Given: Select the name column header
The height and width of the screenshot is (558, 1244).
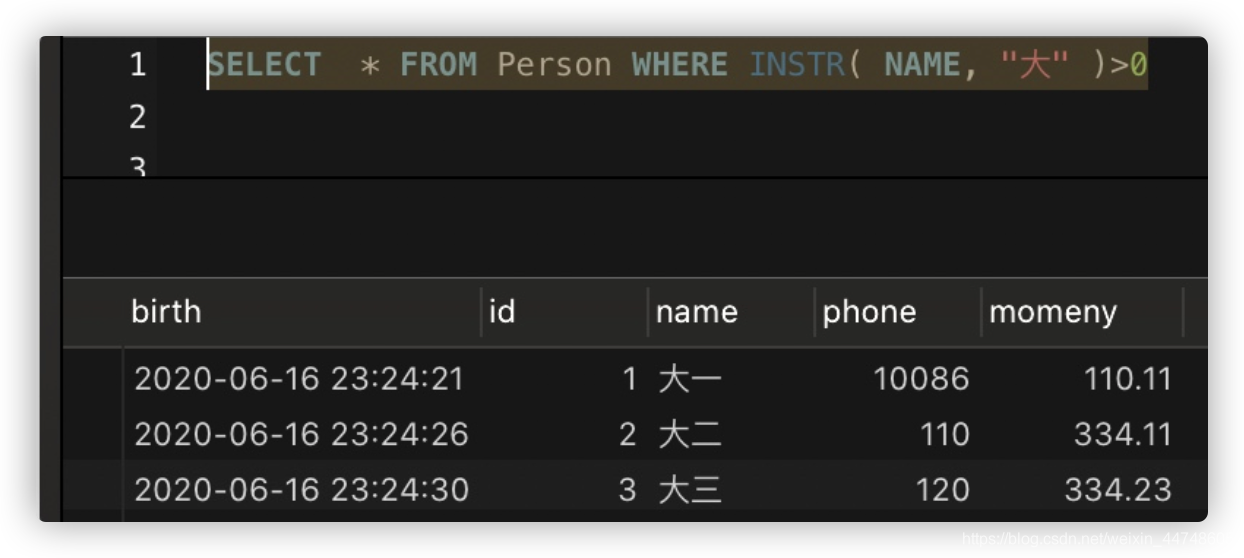Looking at the screenshot, I should [x=696, y=312].
